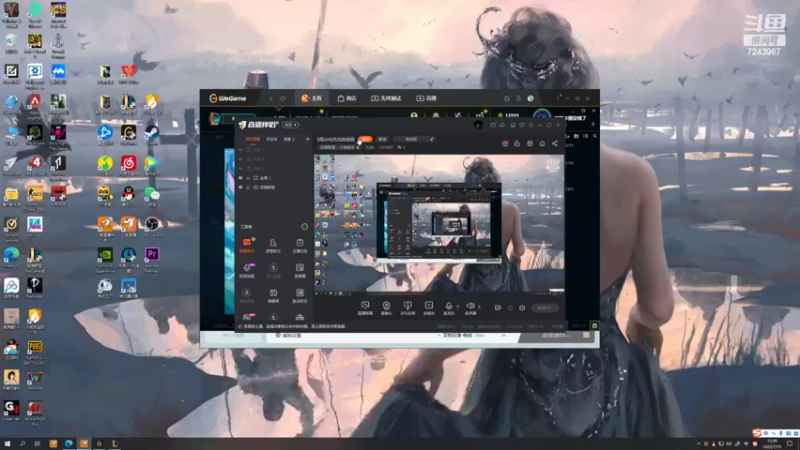
Task: Click the WeGame refresh icon
Action: click(283, 98)
